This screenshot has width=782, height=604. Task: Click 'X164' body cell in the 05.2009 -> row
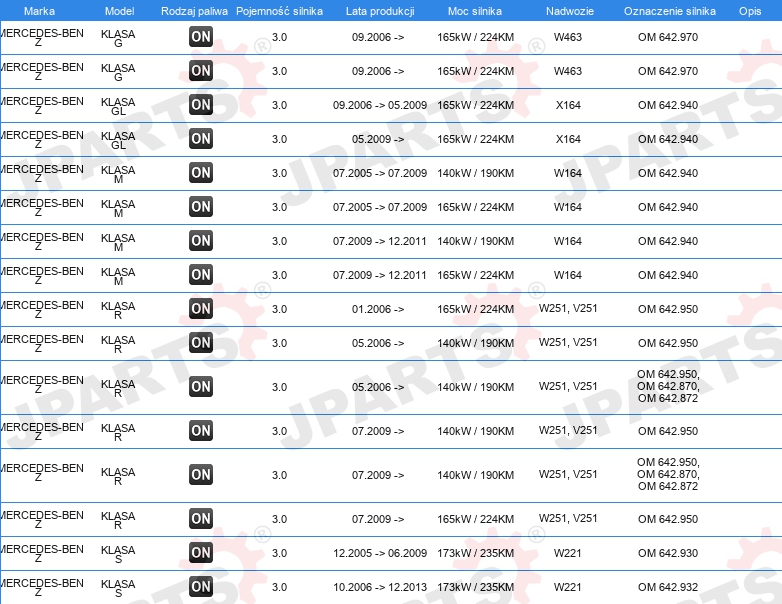tap(568, 139)
